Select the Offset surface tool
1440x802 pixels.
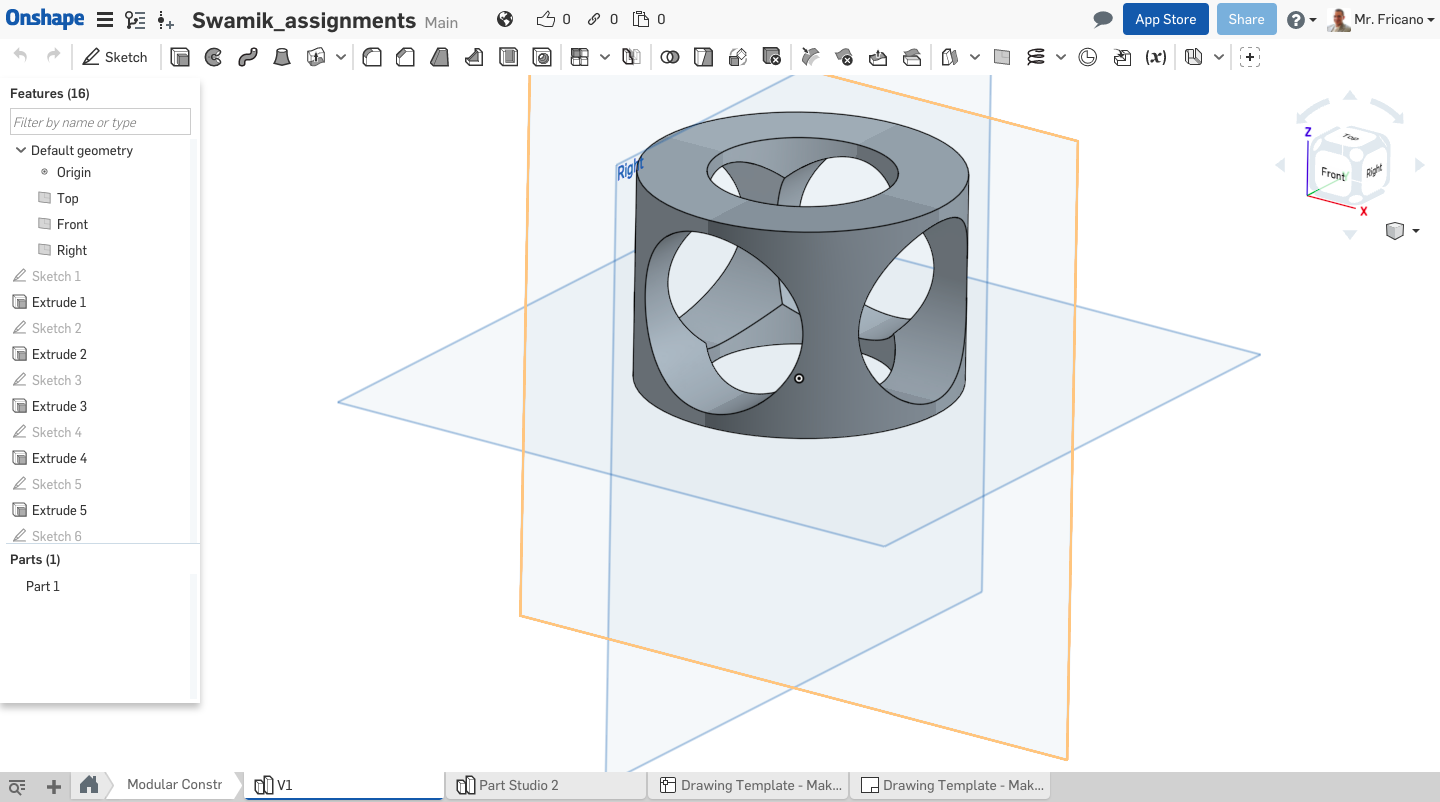[x=950, y=57]
